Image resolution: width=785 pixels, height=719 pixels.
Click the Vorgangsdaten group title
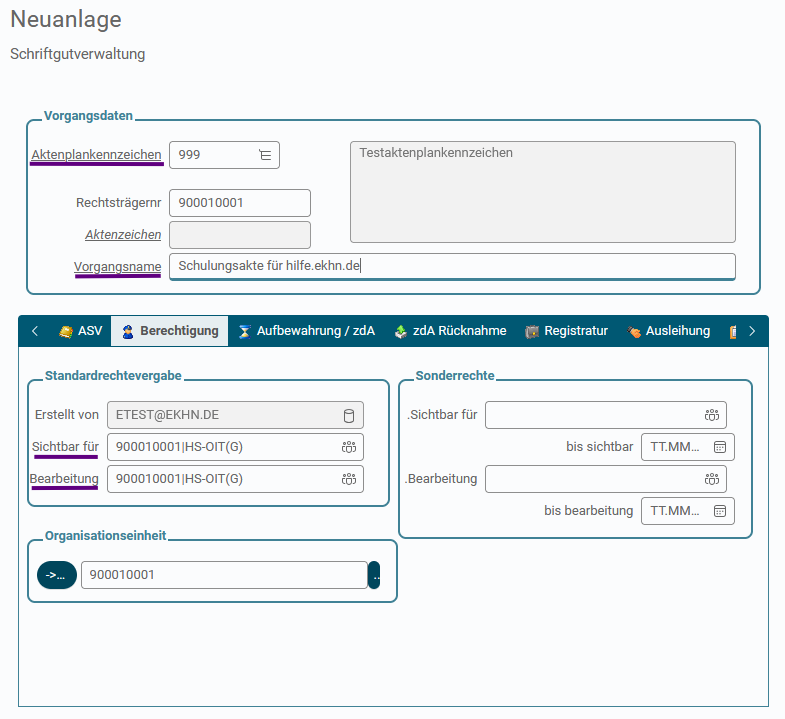[88, 116]
